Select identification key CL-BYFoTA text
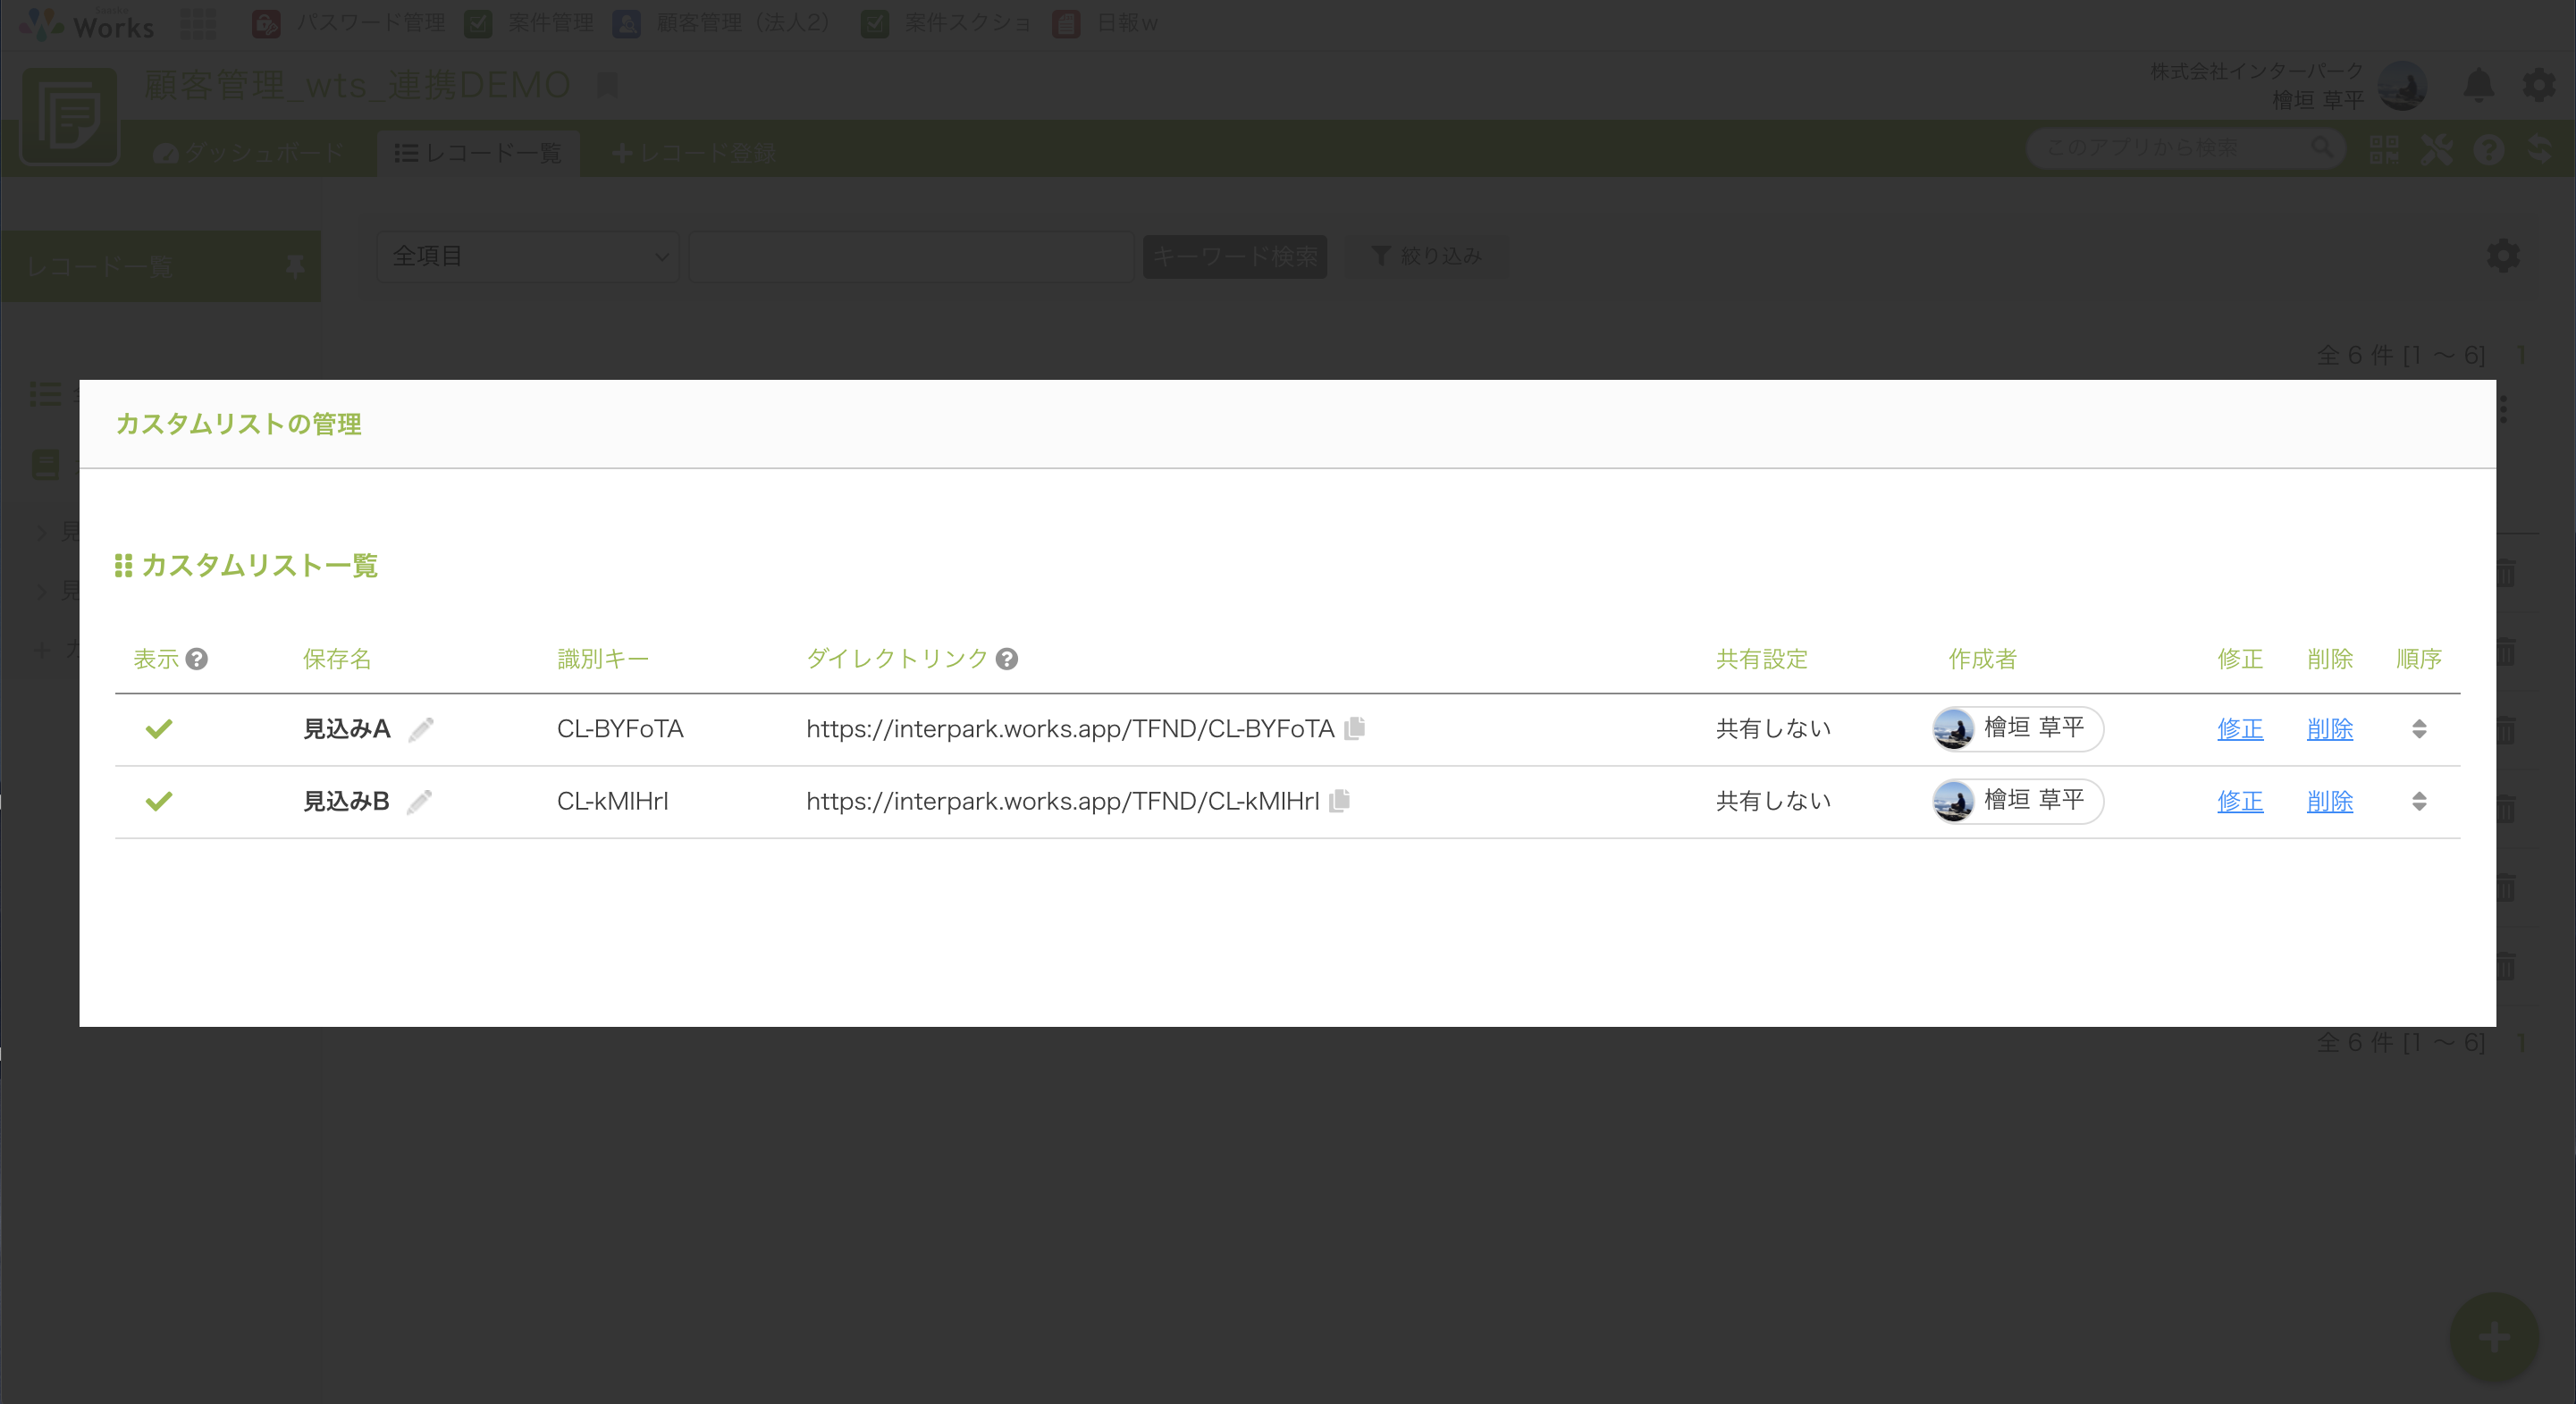This screenshot has height=1404, width=2576. (620, 729)
